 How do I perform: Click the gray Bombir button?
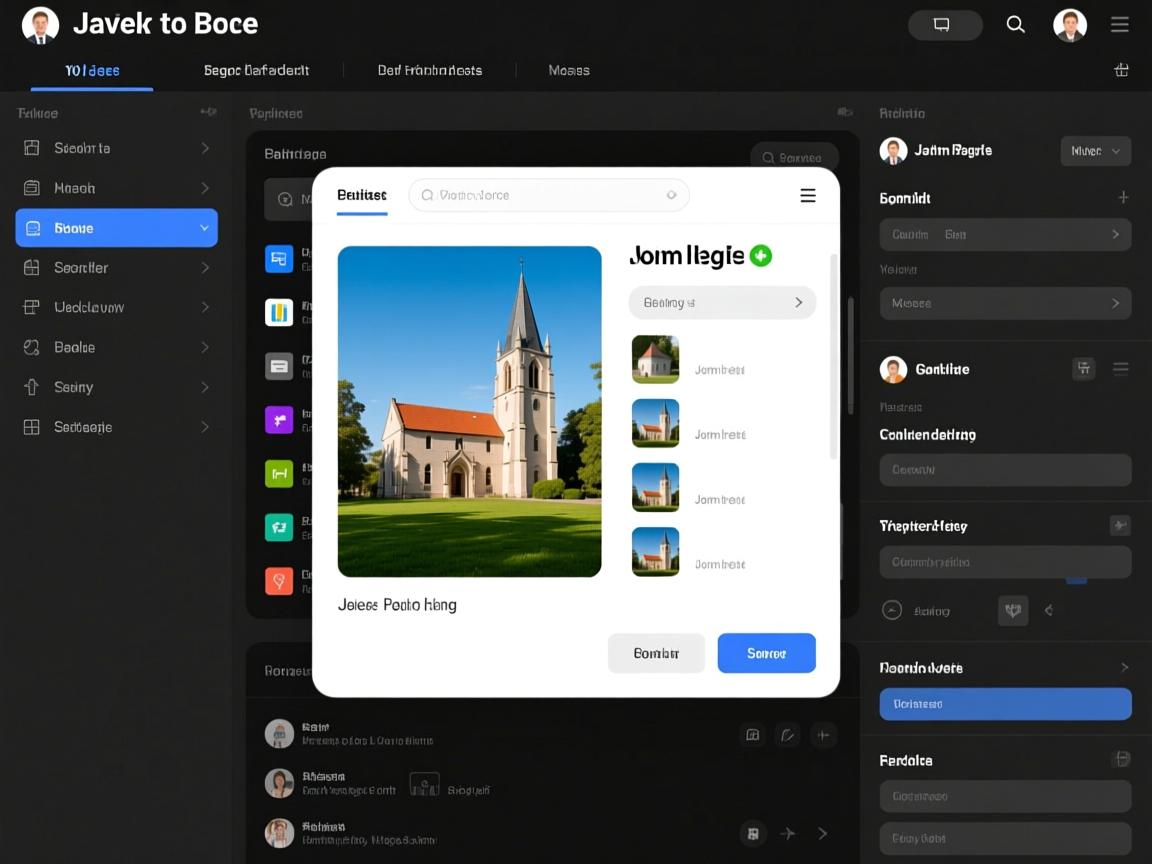pos(656,653)
